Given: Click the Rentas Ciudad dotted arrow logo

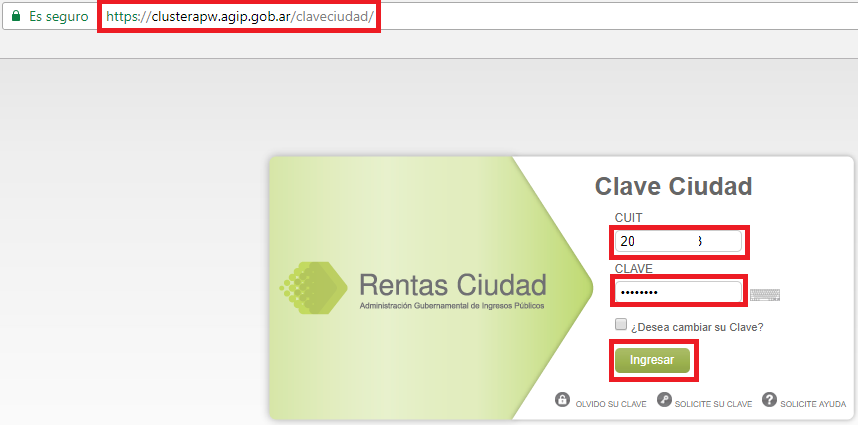Looking at the screenshot, I should [312, 287].
